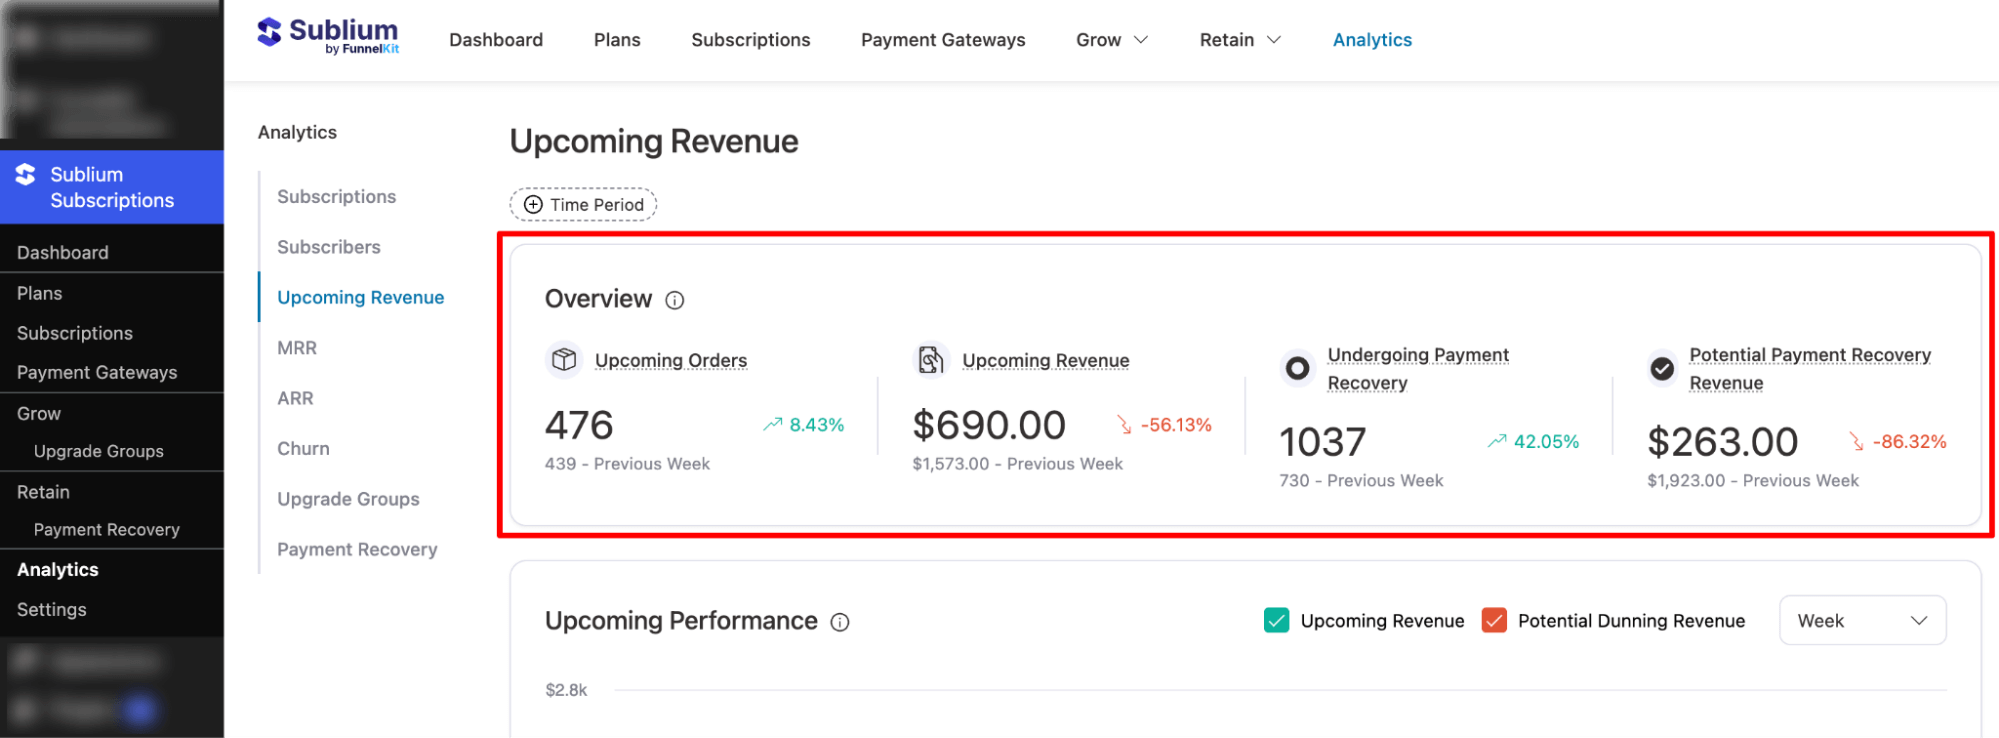Viewport: 1999px width, 738px height.
Task: Expand the Grow menu in top navigation
Action: 1112,40
